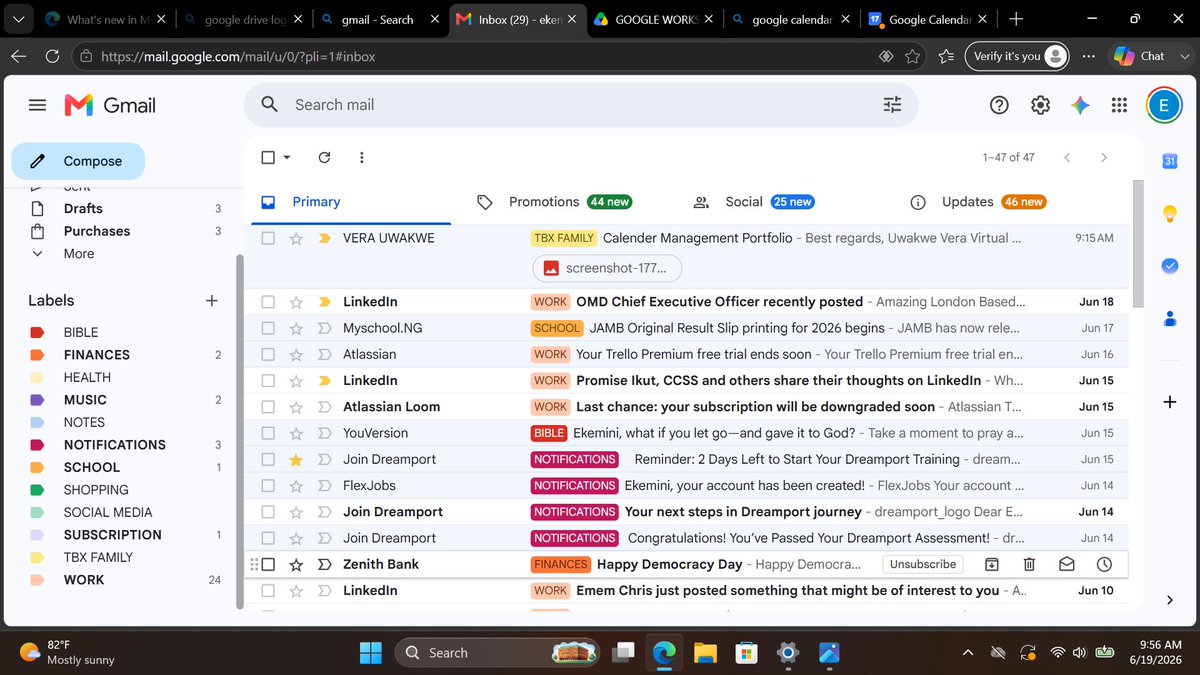The image size is (1200, 675).
Task: Open the Gmail main menu hamburger icon
Action: [x=38, y=105]
